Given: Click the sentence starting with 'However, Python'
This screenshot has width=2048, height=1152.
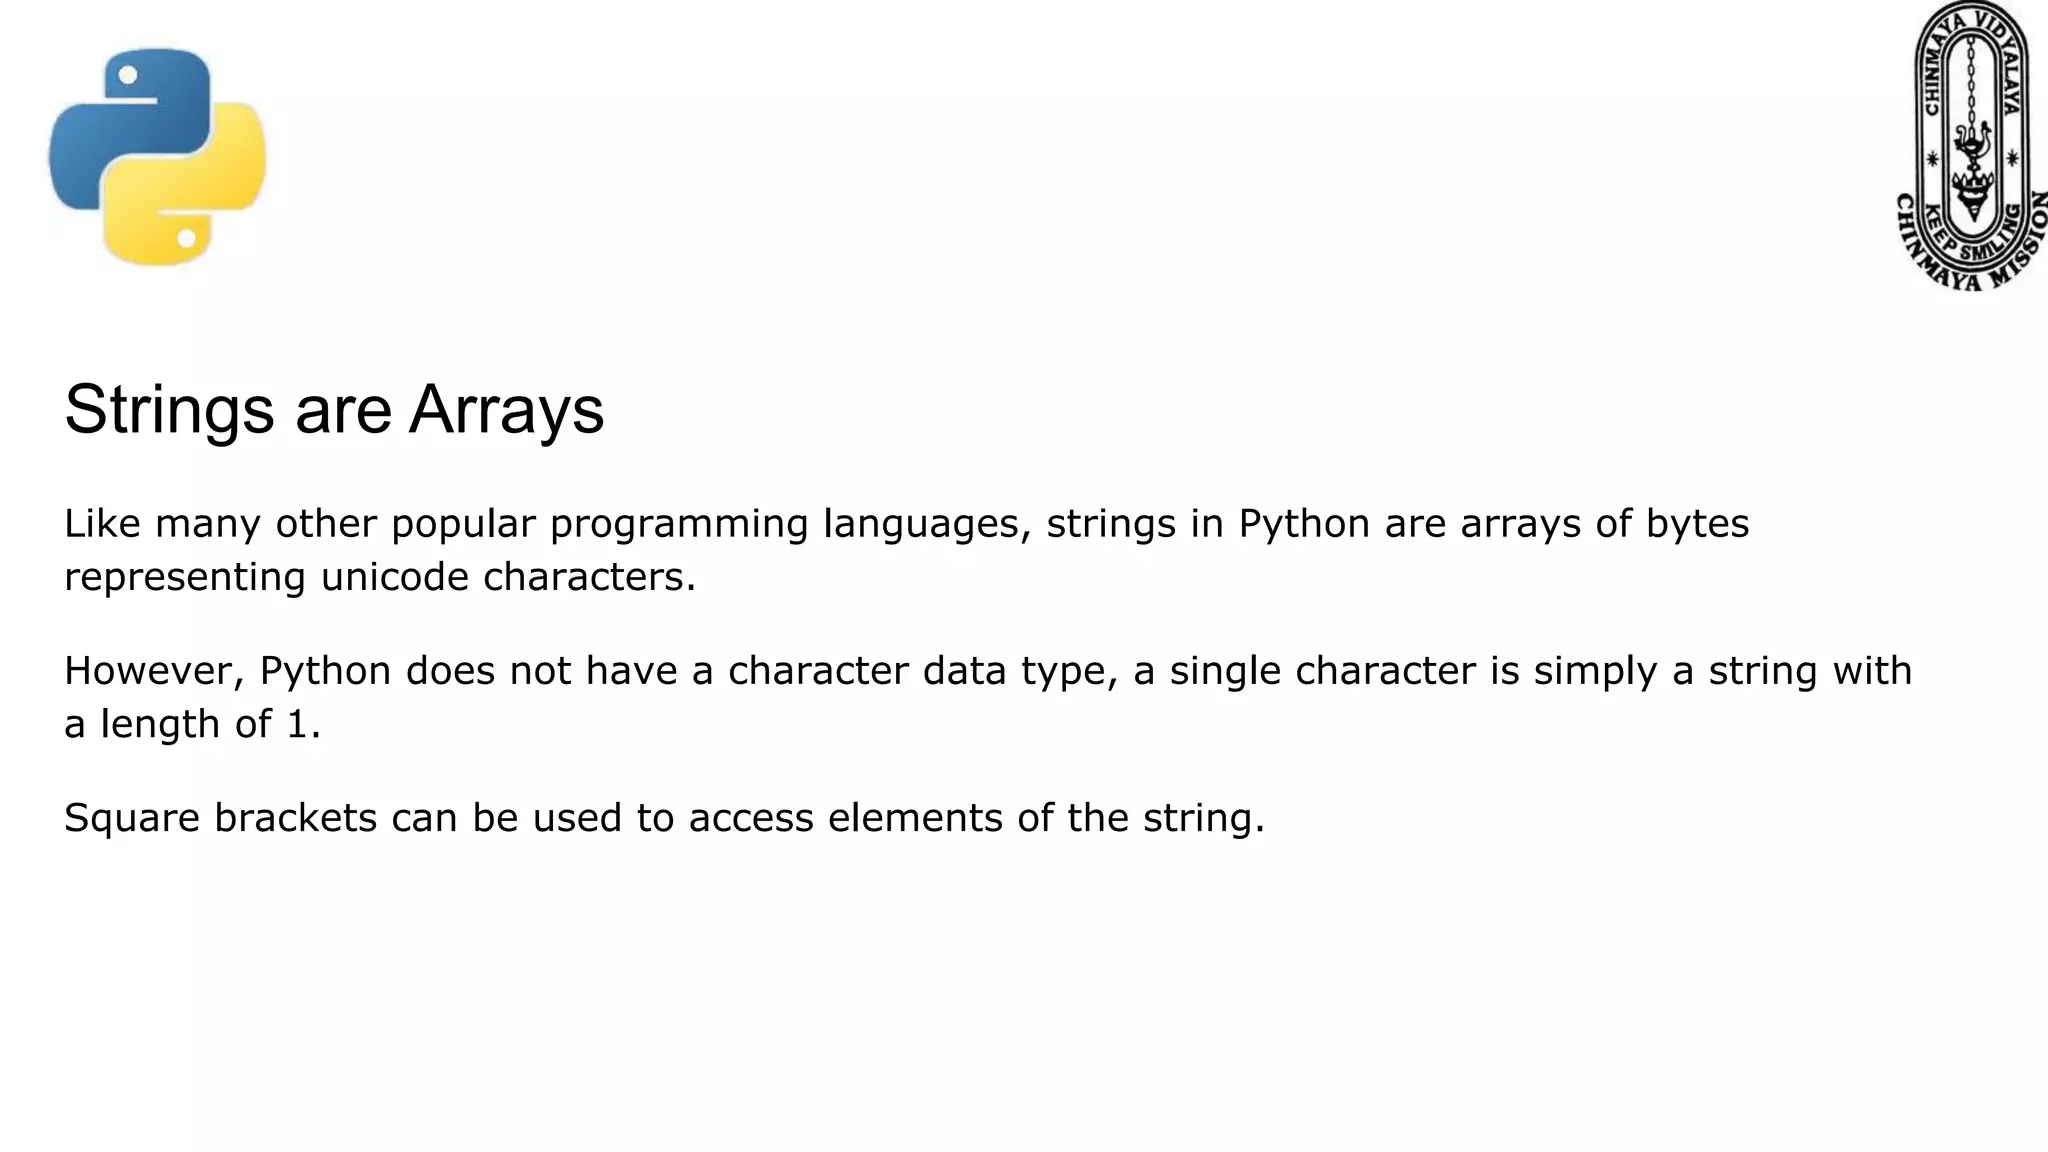Looking at the screenshot, I should point(988,697).
